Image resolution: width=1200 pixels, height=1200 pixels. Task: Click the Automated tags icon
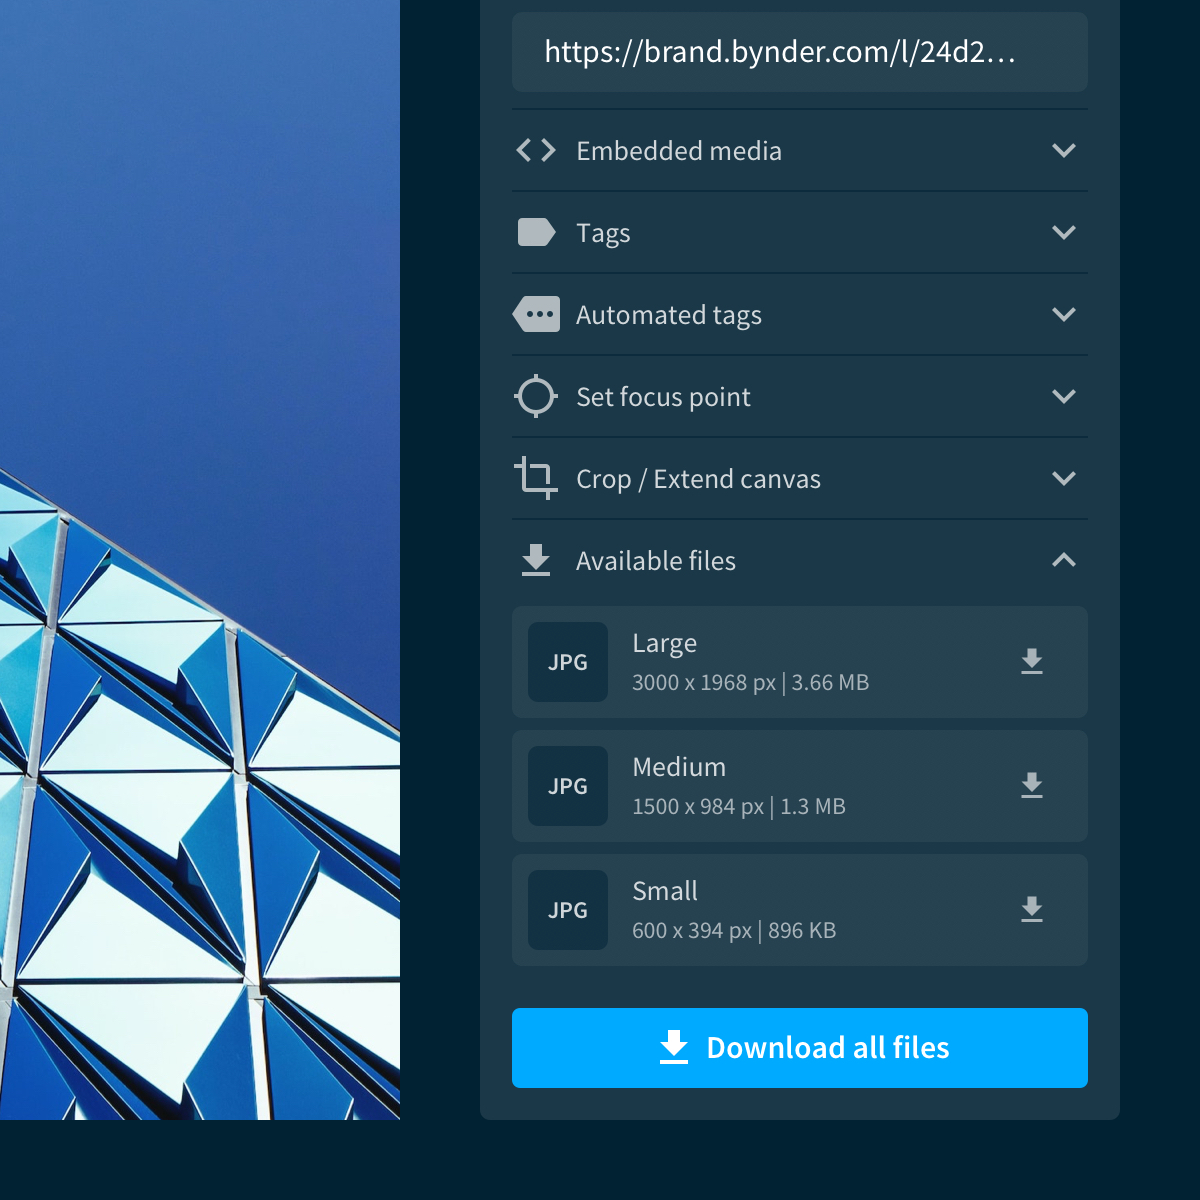(x=536, y=314)
